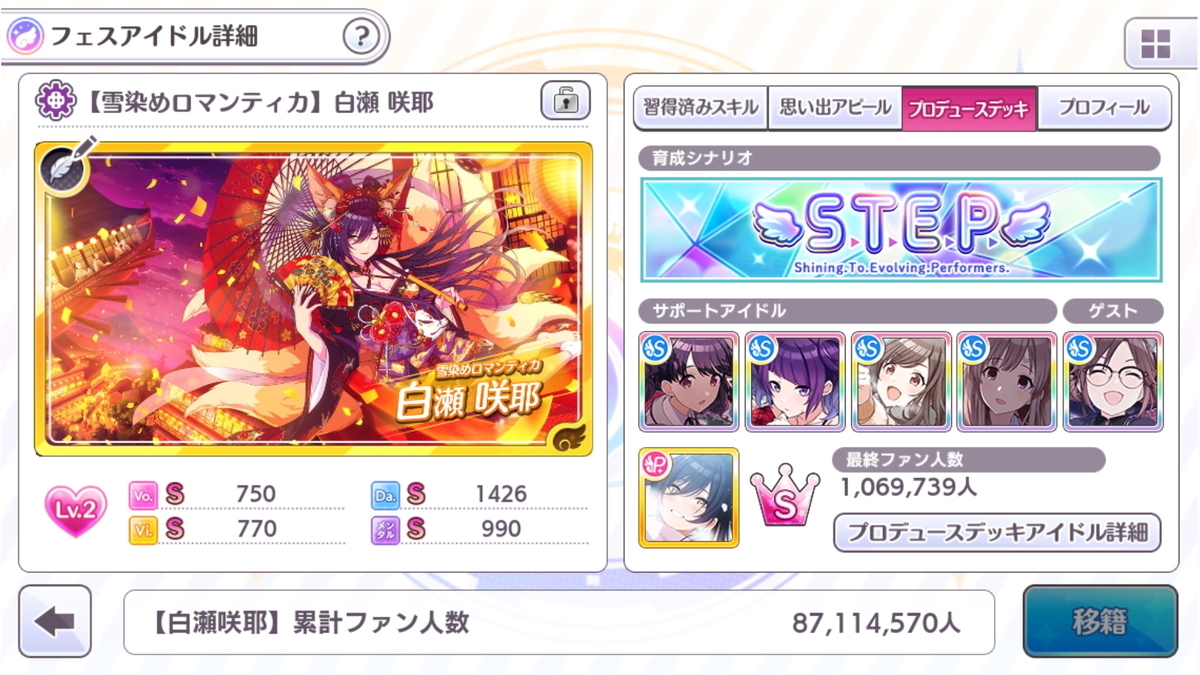This screenshot has width=1200, height=675.
Task: Go back with the arrow button
Action: click(x=55, y=621)
